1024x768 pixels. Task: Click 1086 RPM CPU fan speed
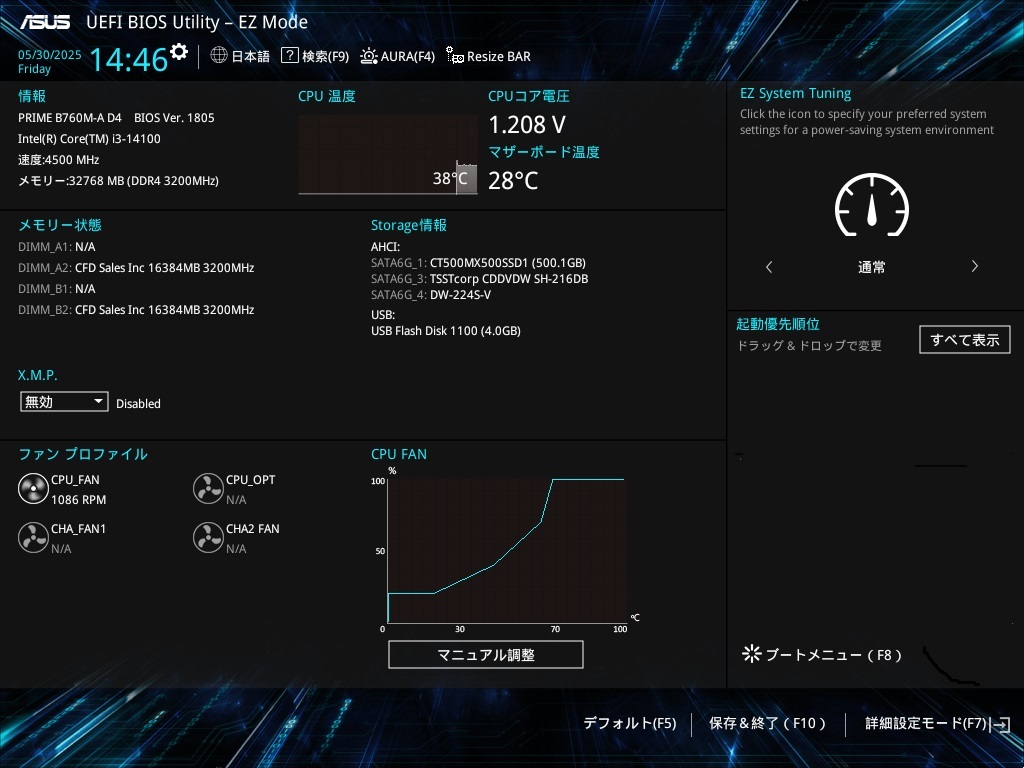pos(78,500)
